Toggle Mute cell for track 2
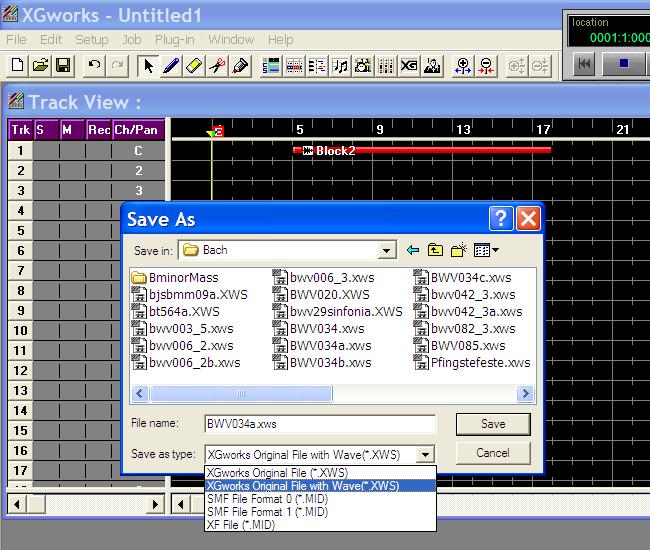The height and width of the screenshot is (550, 650). pyautogui.click(x=72, y=170)
